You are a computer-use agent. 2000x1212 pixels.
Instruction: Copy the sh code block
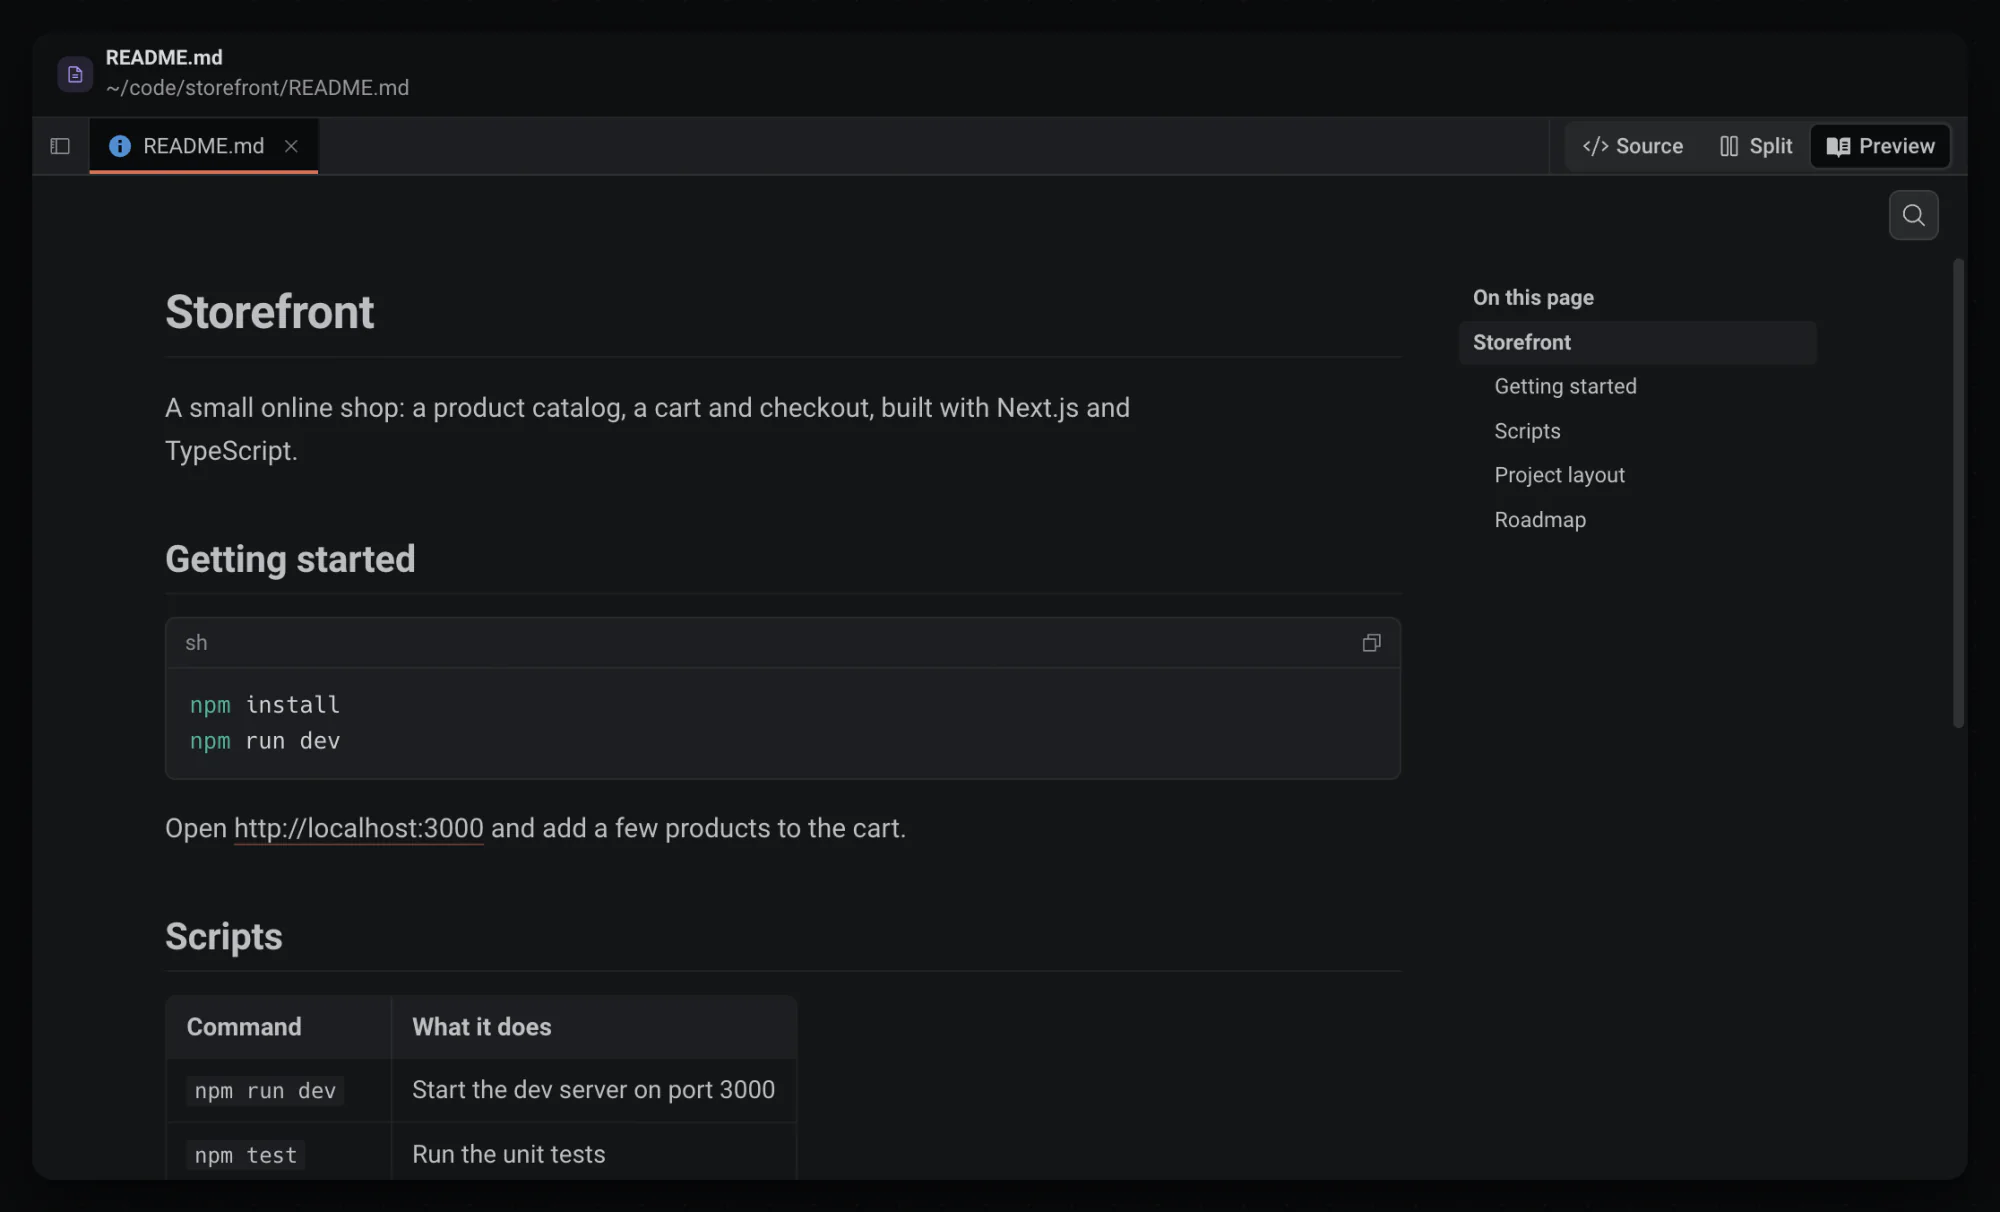click(1372, 643)
